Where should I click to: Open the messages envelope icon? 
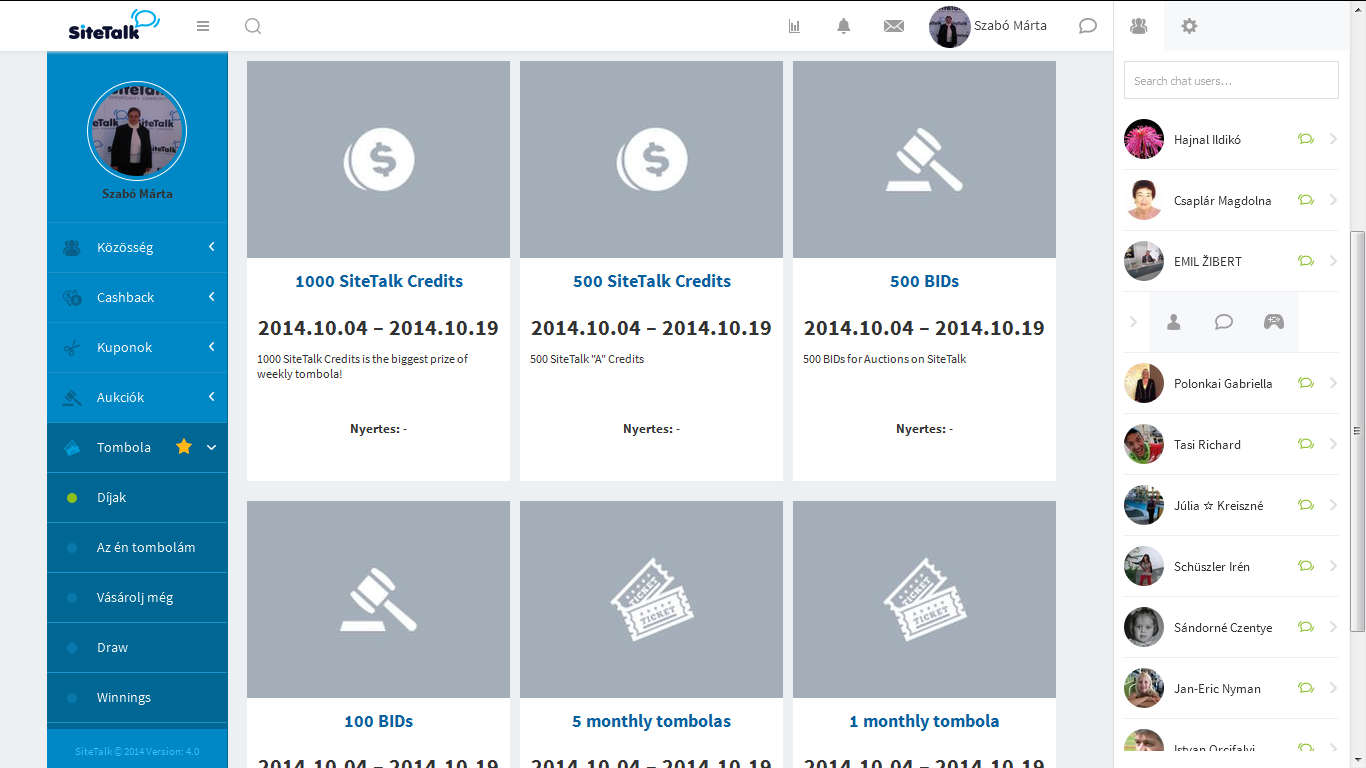894,26
